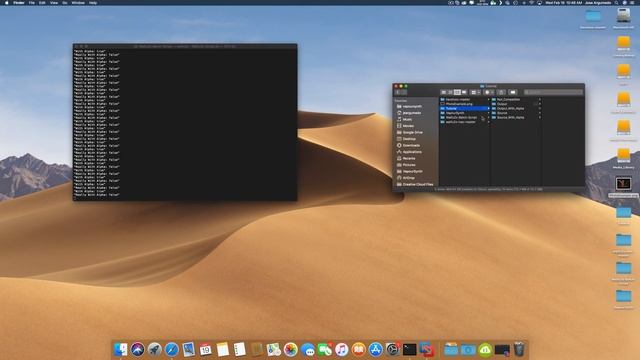Open the Finder action gear dropdown
This screenshot has width=640, height=360.
click(x=489, y=92)
